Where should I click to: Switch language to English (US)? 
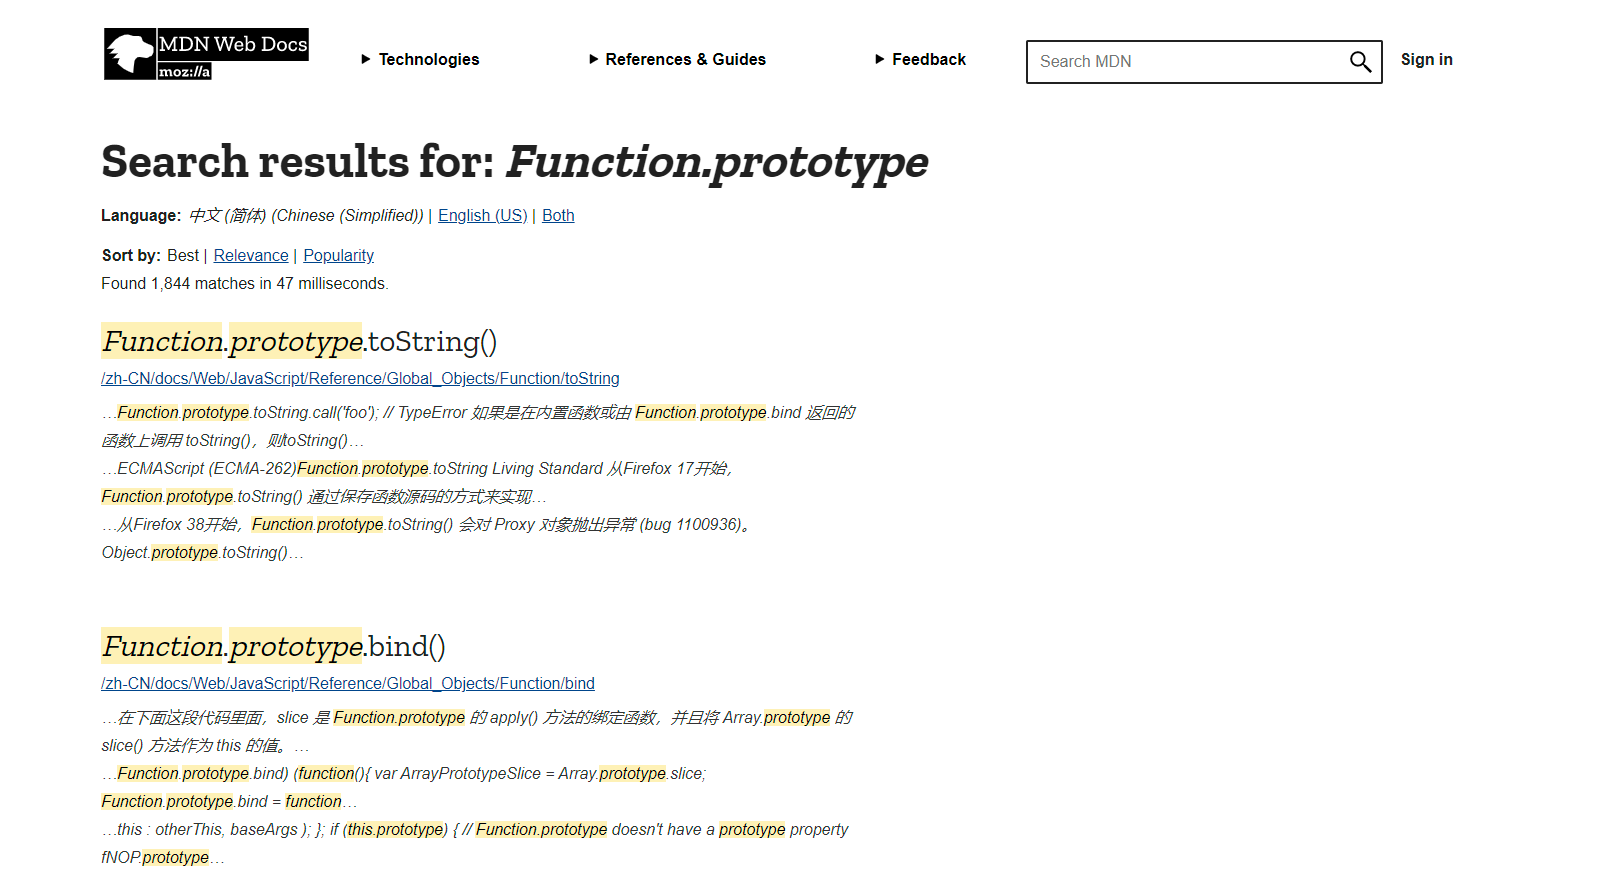(x=482, y=216)
